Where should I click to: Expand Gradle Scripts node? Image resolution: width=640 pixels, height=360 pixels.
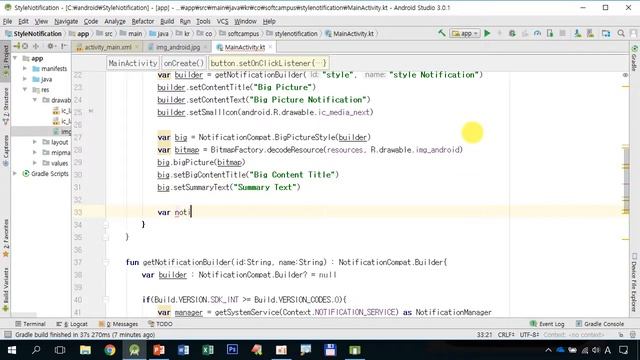pyautogui.click(x=16, y=173)
